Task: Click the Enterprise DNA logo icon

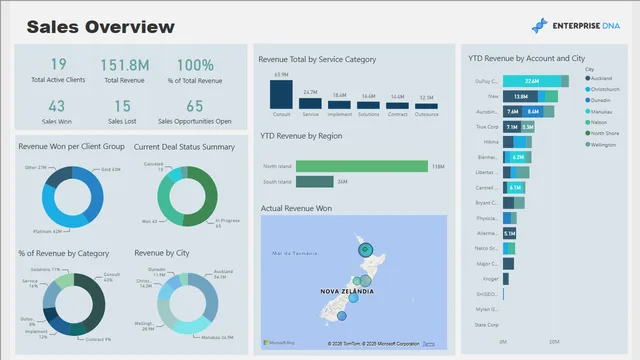Action: click(x=539, y=26)
